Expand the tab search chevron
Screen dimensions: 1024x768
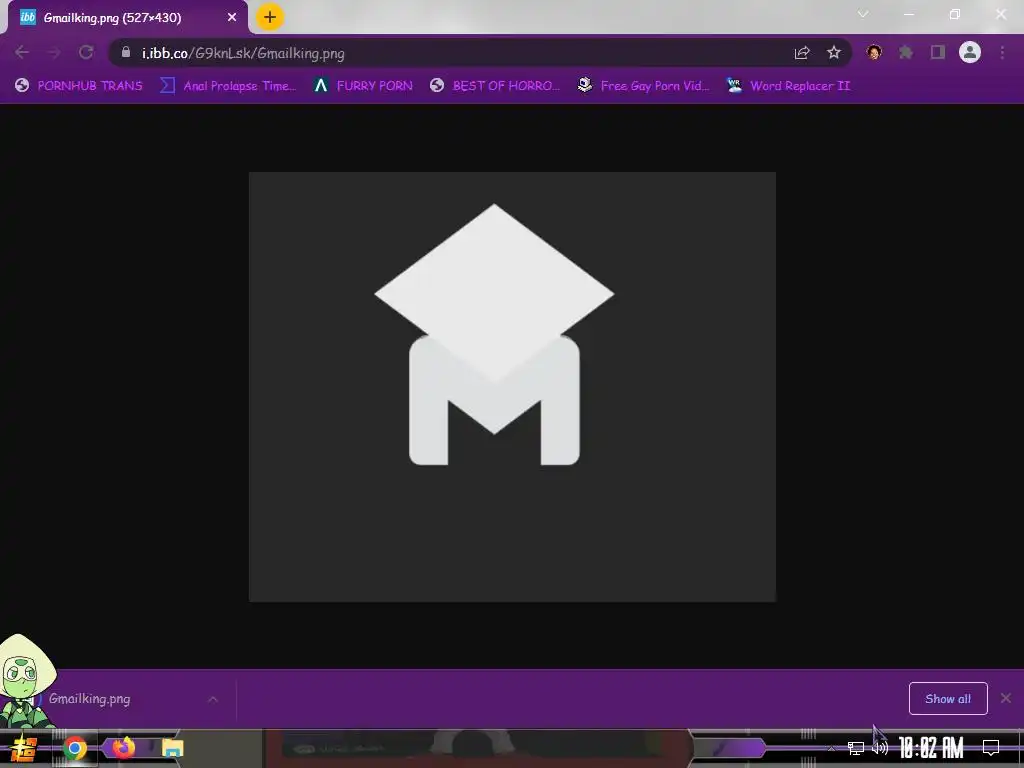[863, 14]
